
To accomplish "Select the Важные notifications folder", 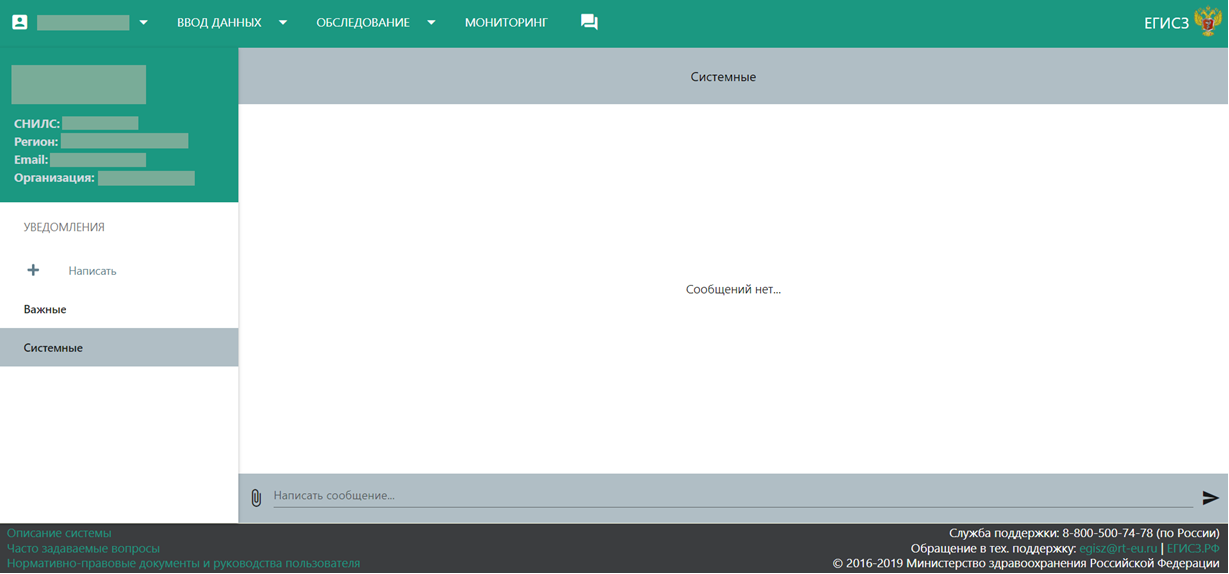I will (x=119, y=309).
